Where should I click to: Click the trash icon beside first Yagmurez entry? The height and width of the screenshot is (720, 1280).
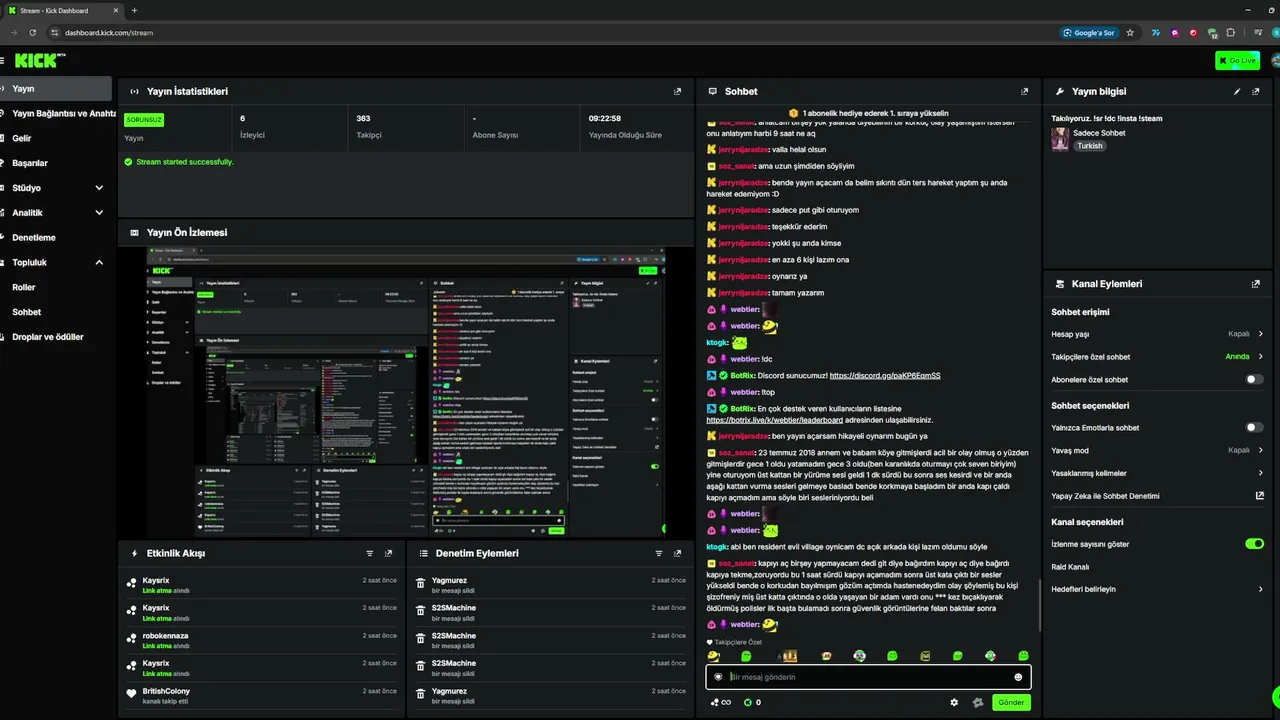(x=423, y=584)
